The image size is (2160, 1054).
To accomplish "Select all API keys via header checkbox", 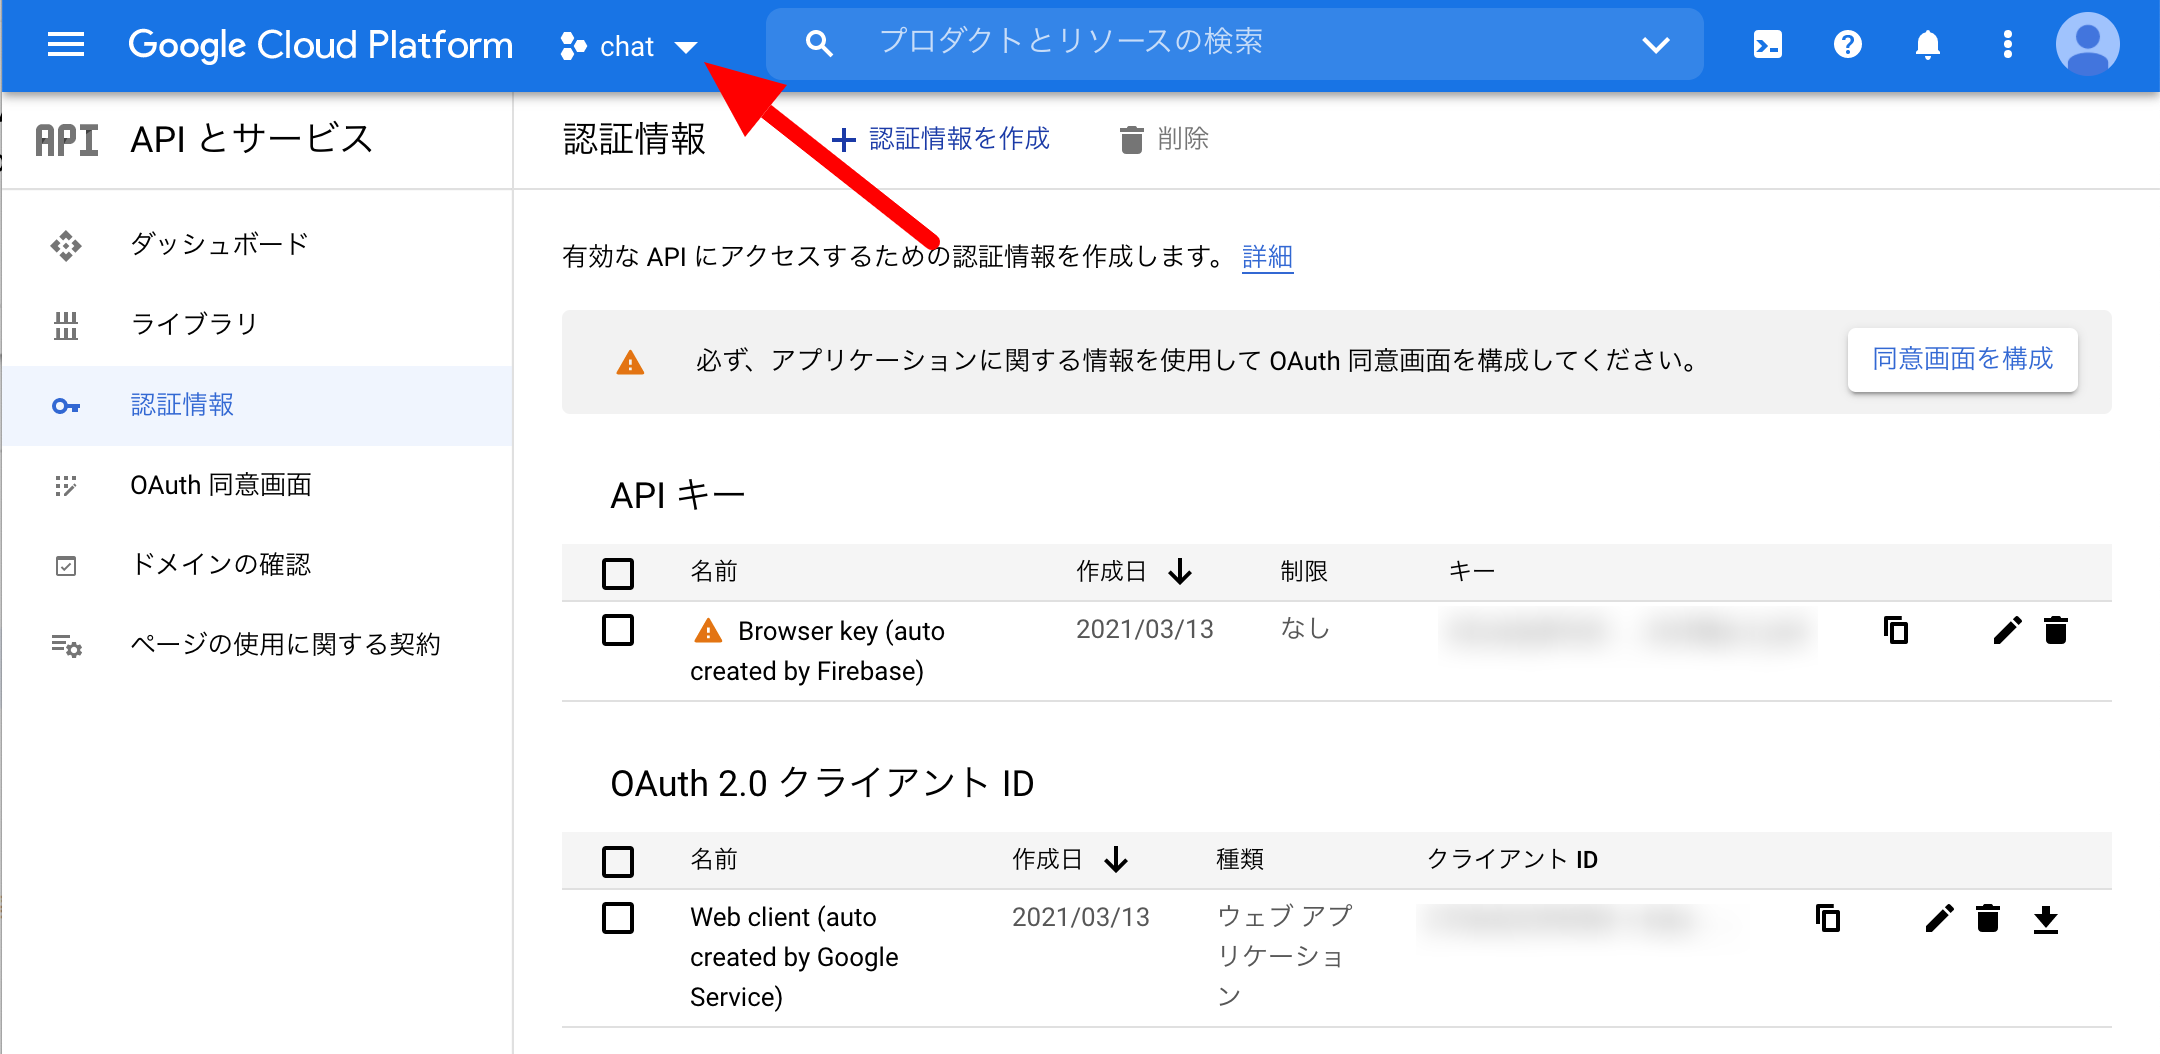I will (618, 572).
